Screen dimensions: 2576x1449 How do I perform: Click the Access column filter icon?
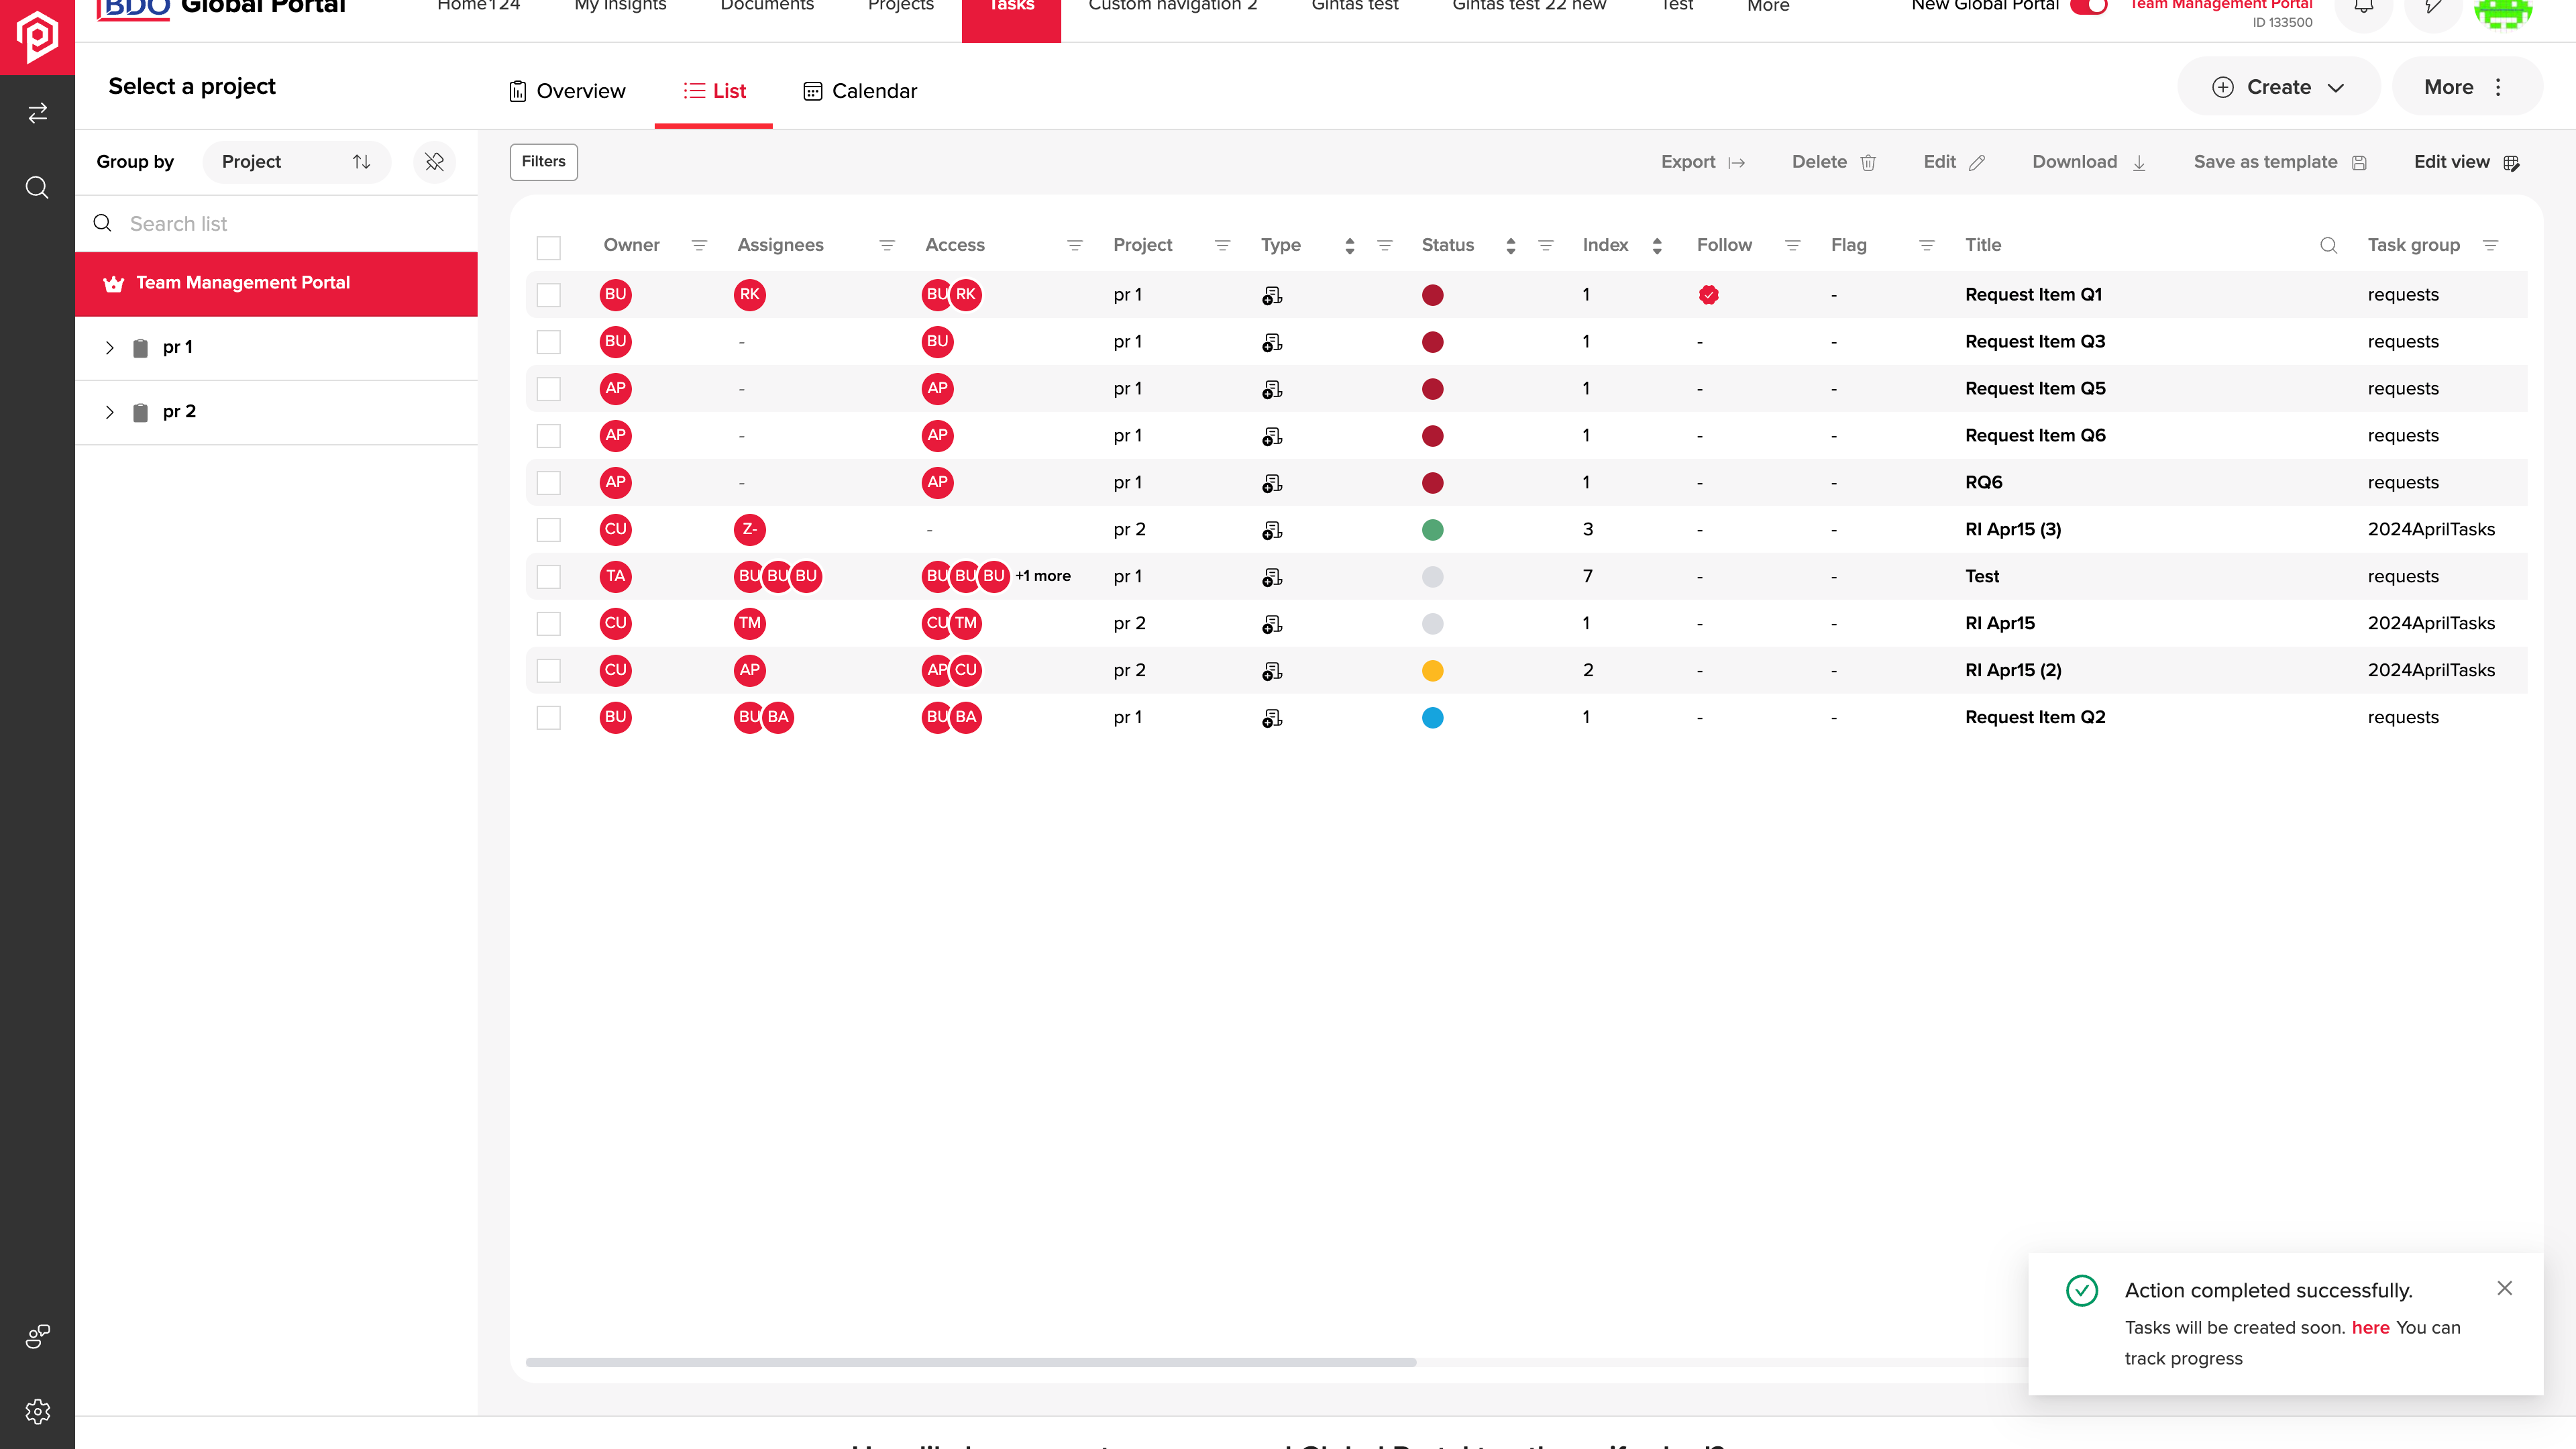coord(1075,245)
